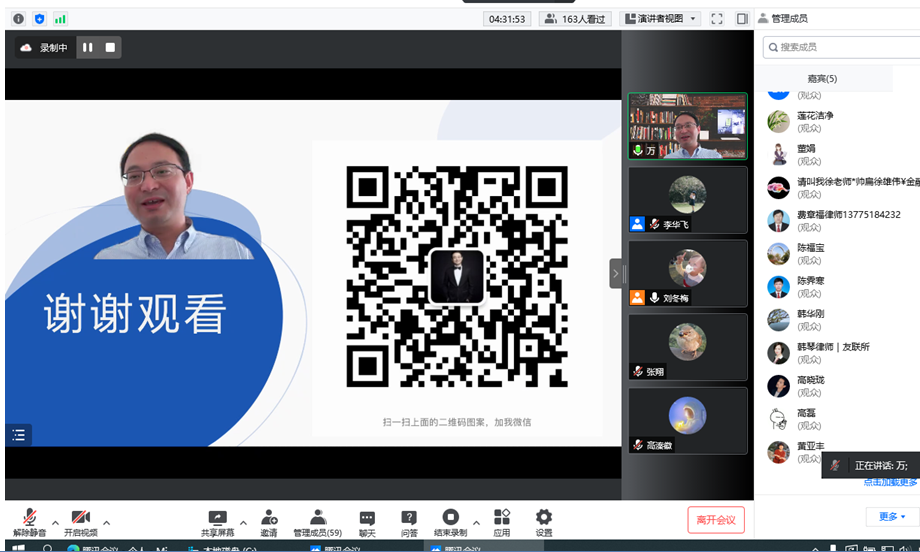Collapse the video thumbnails strip arrow
920x552 pixels.
click(x=615, y=273)
